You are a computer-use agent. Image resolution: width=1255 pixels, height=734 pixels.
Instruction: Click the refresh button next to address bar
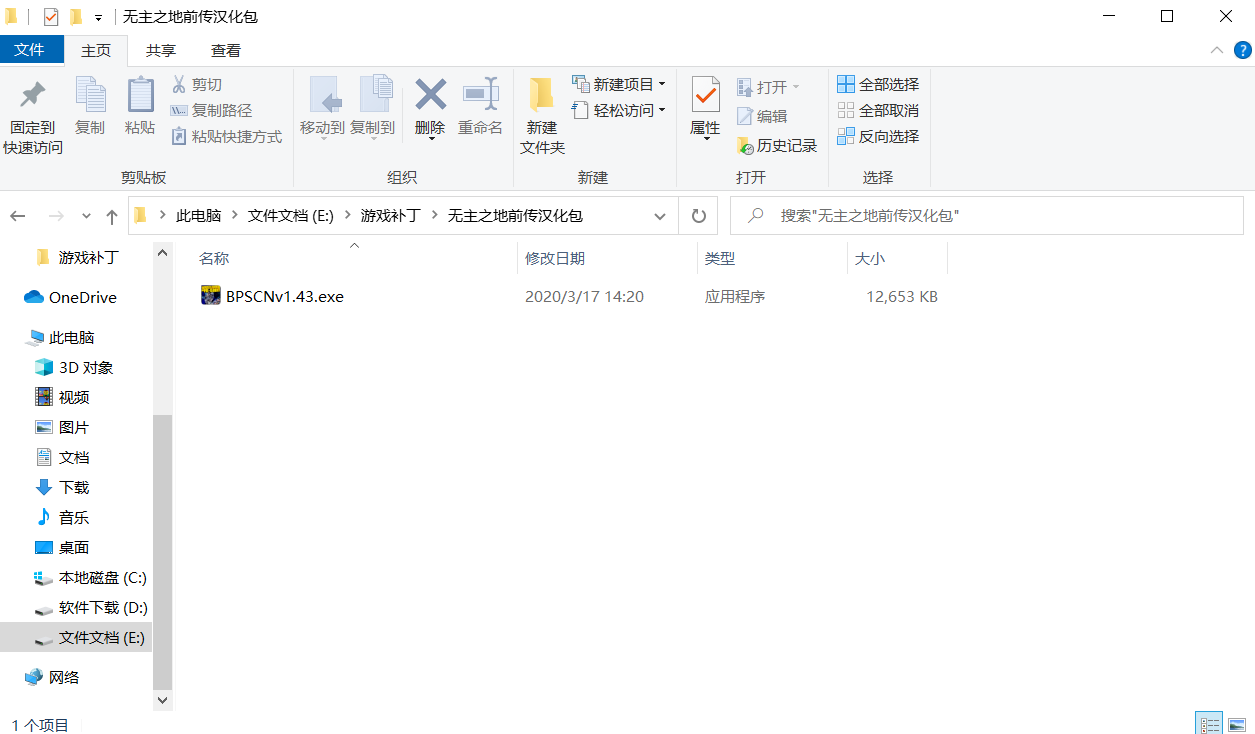pos(697,215)
